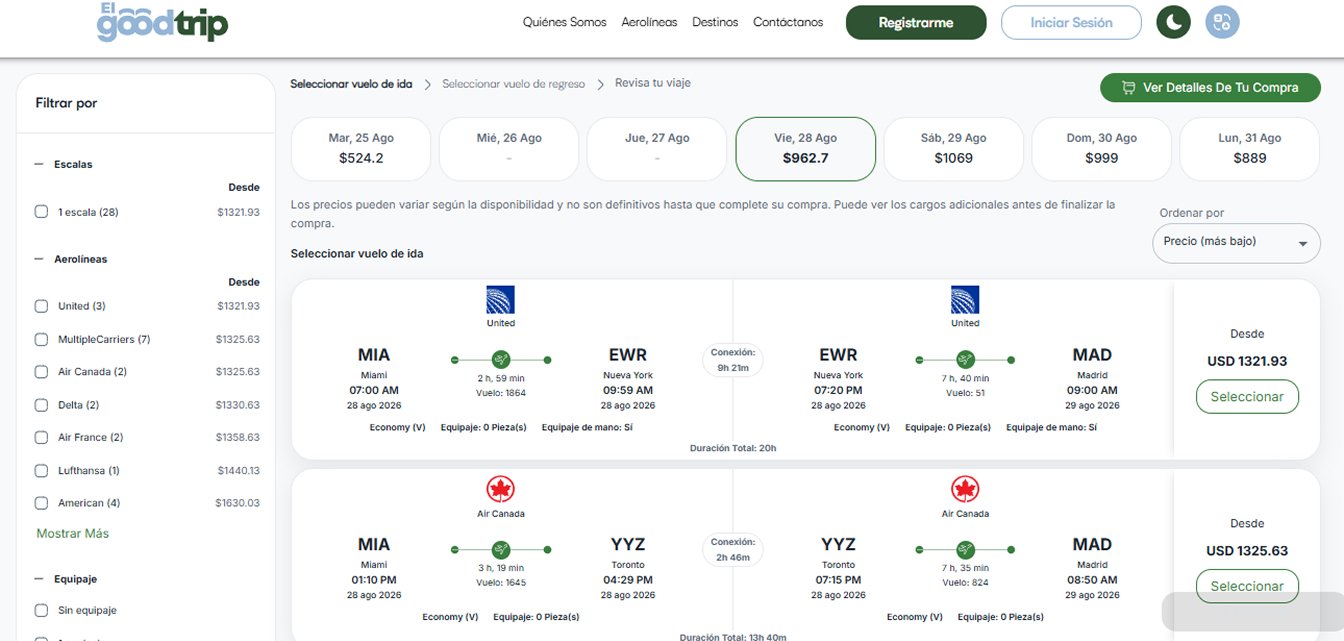This screenshot has width=1344, height=641.
Task: Select the Mié, 26 Ago date tab
Action: [509, 149]
